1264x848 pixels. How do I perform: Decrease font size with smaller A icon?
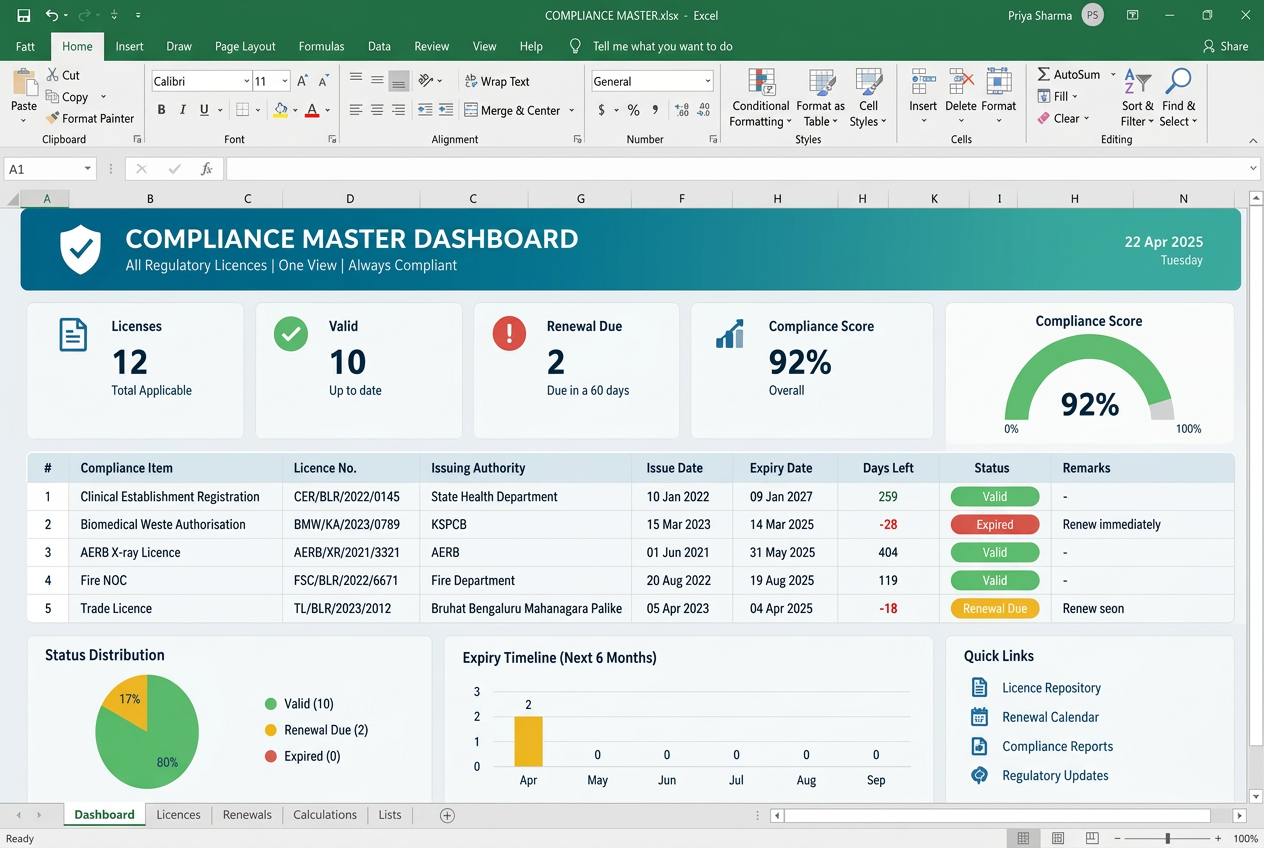(x=324, y=81)
